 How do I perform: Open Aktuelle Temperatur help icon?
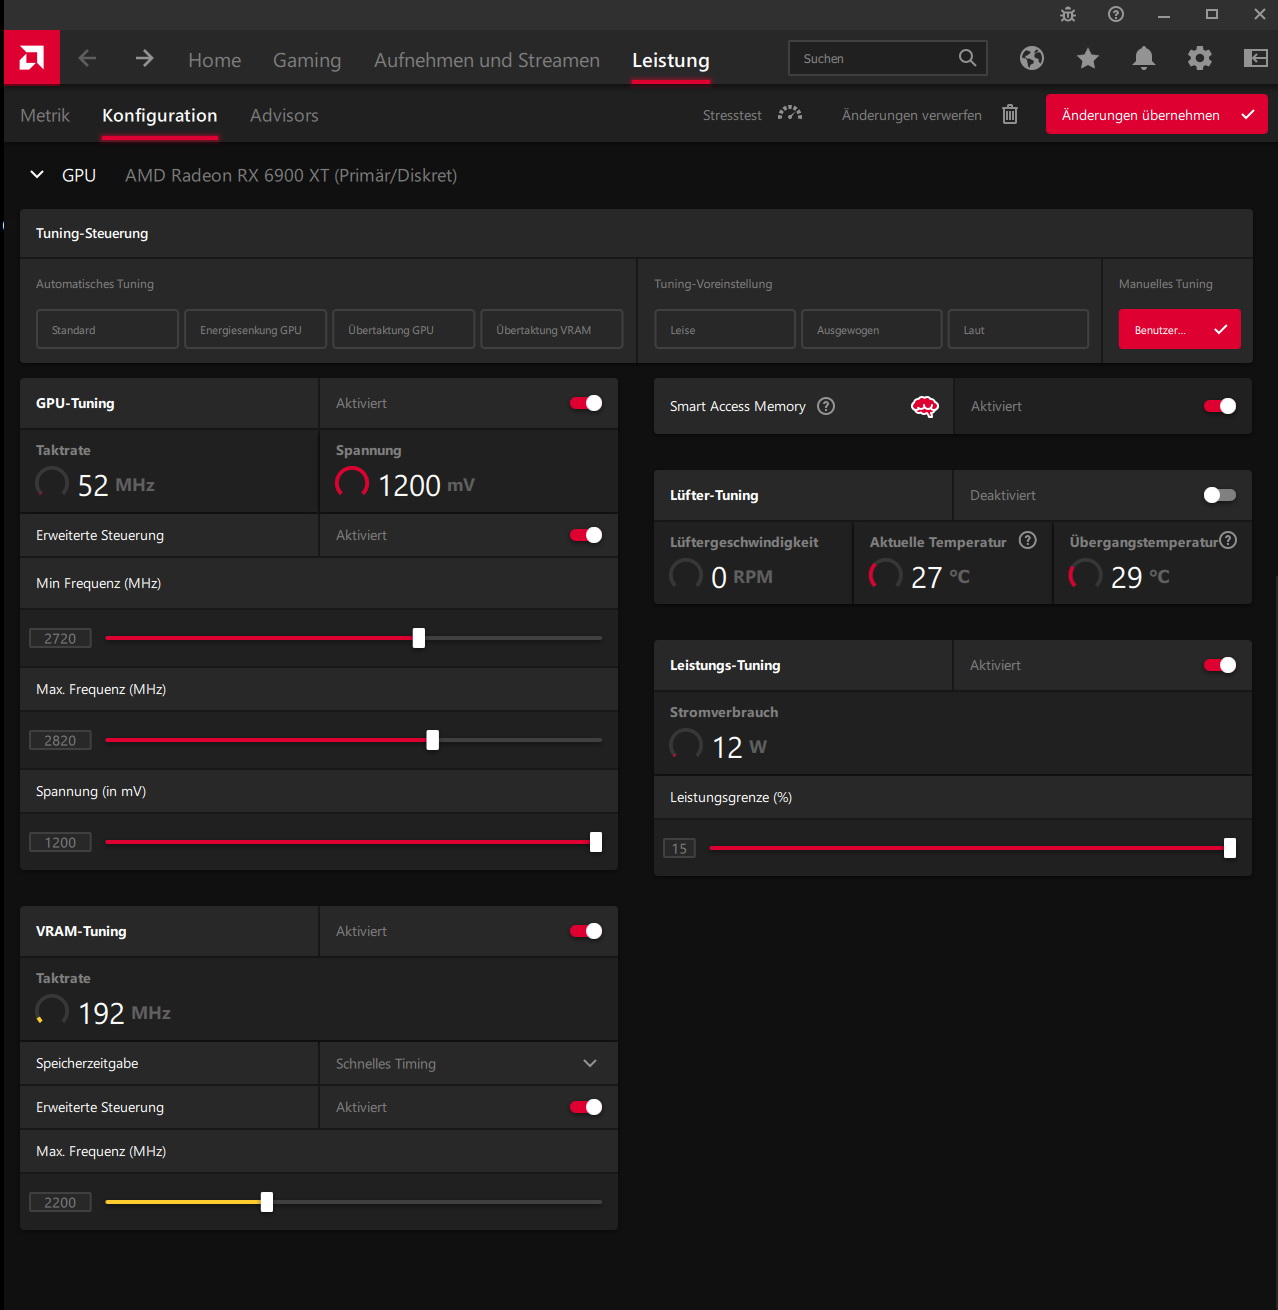(x=1028, y=540)
